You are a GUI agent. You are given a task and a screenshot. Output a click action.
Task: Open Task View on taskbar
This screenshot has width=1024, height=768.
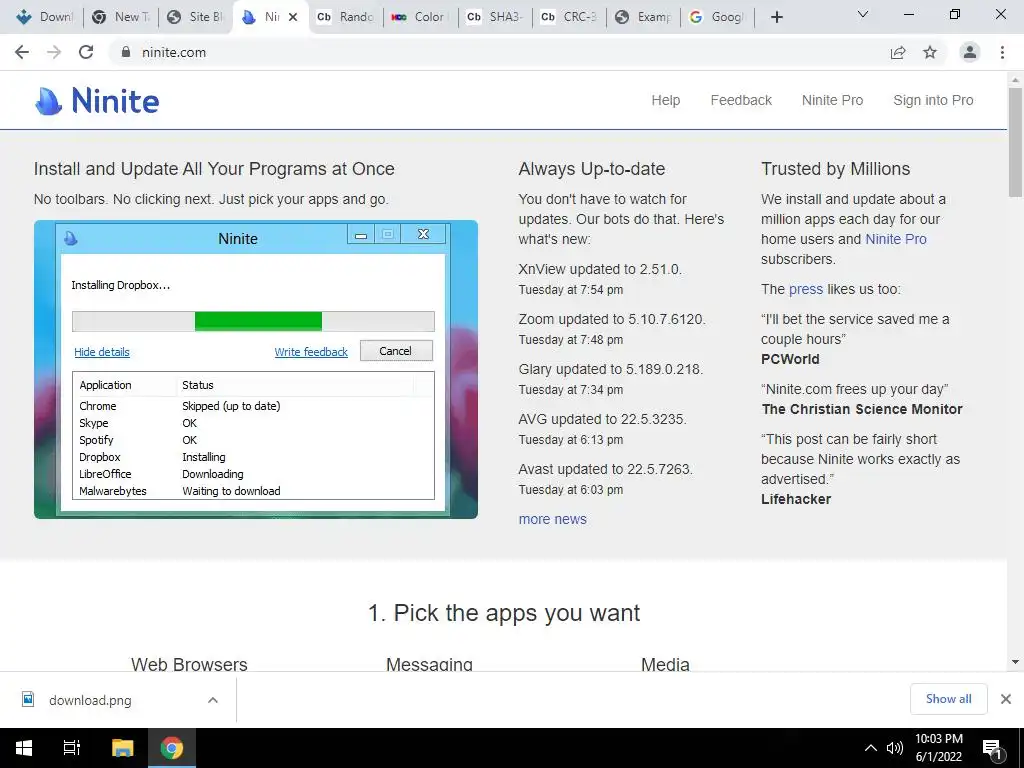point(72,748)
